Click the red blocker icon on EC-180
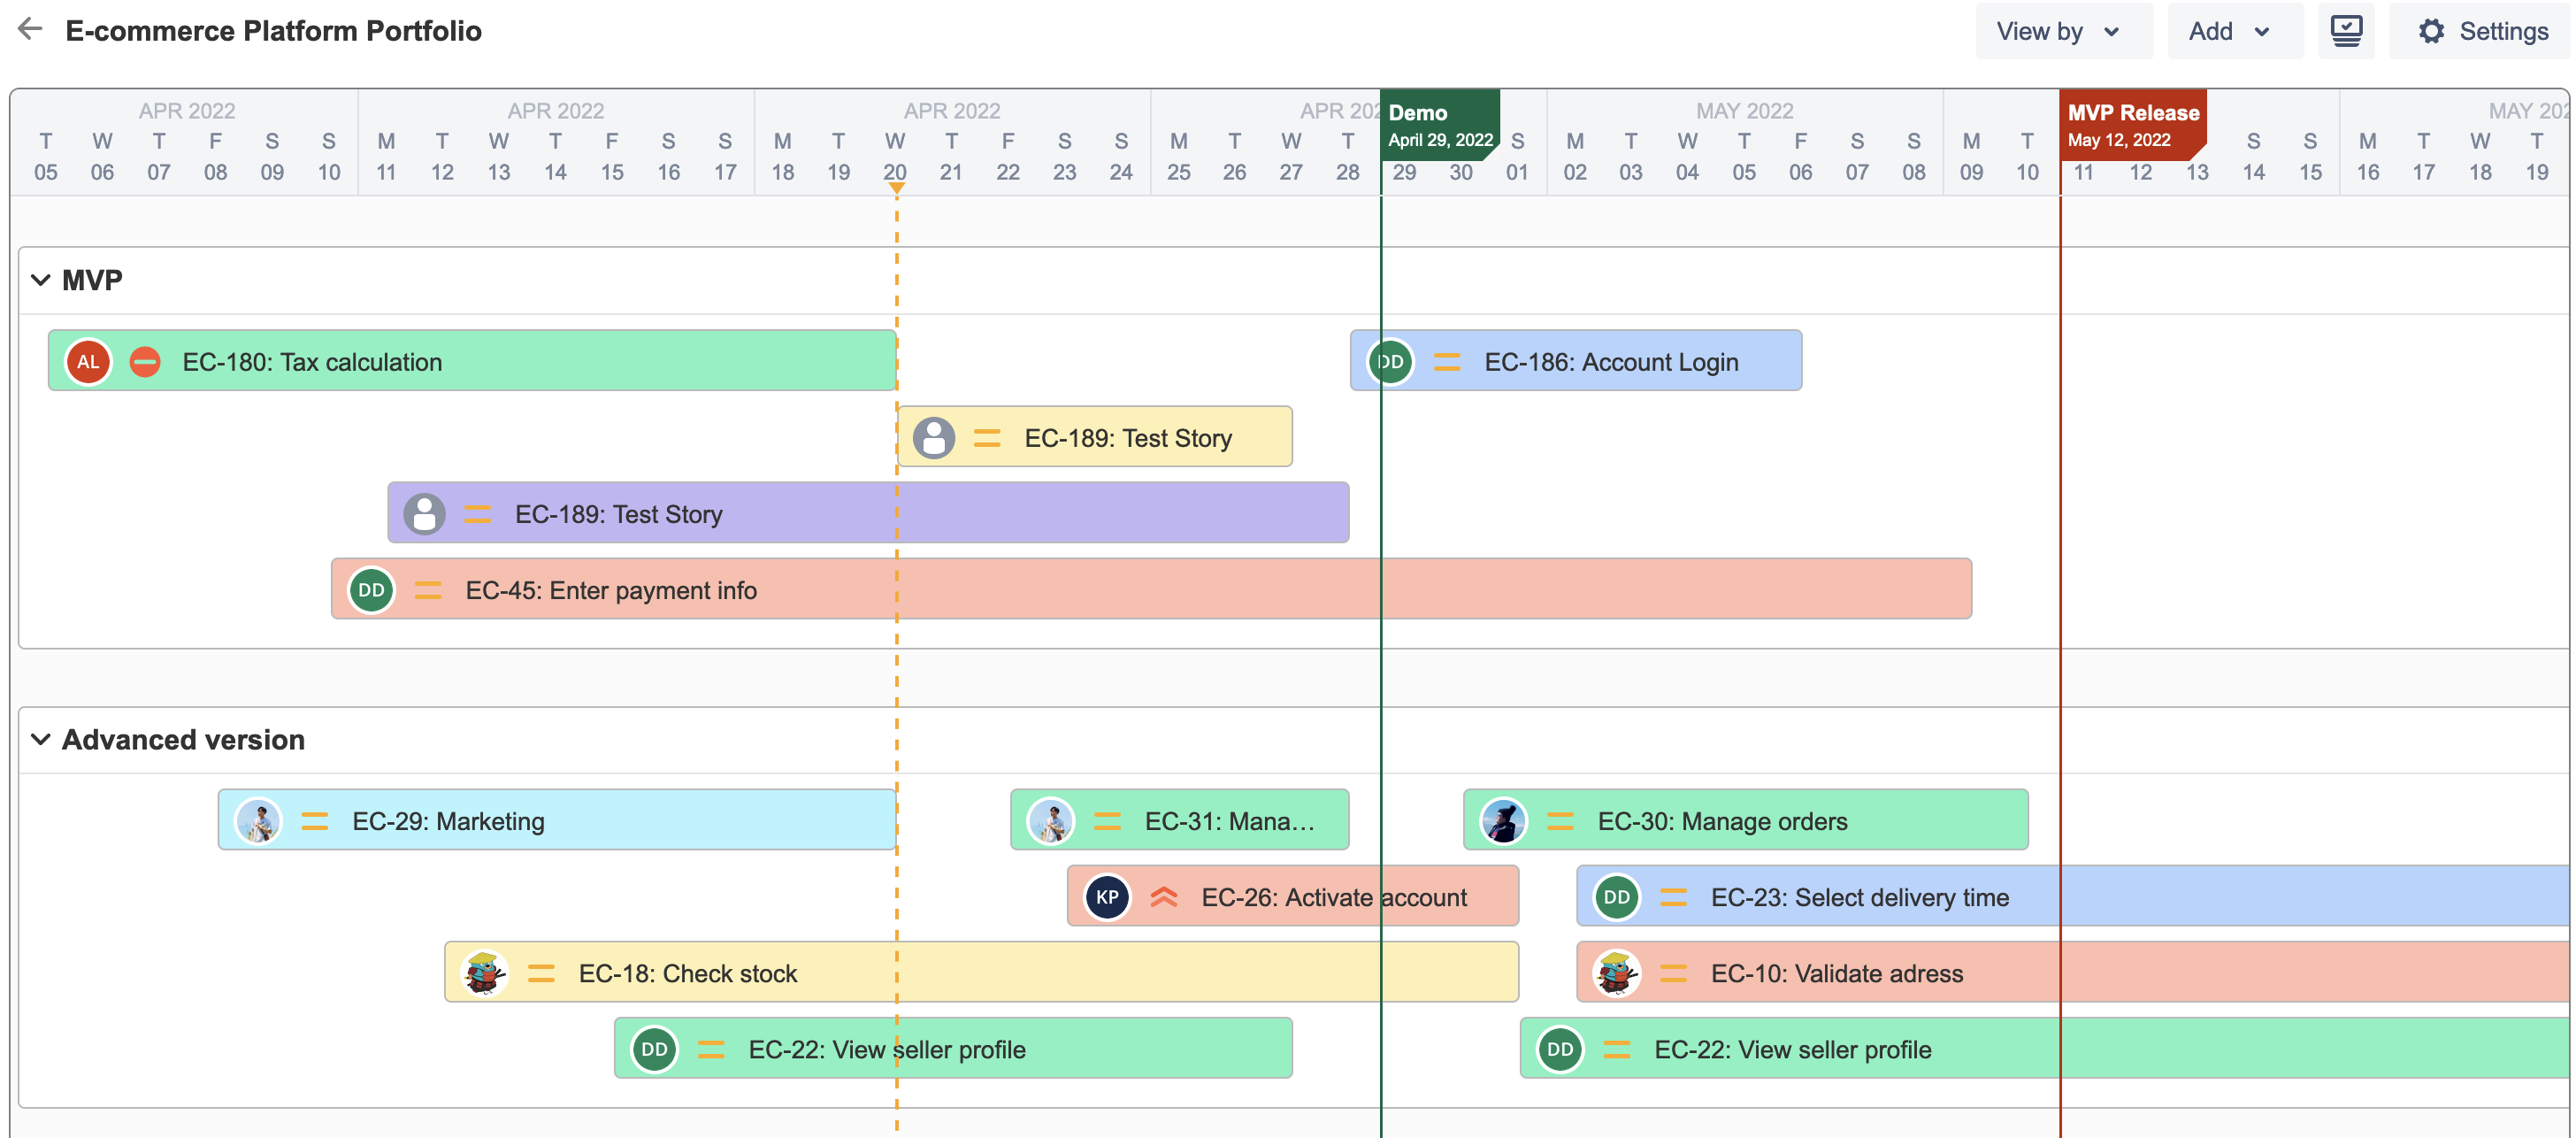This screenshot has width=2576, height=1138. click(145, 362)
